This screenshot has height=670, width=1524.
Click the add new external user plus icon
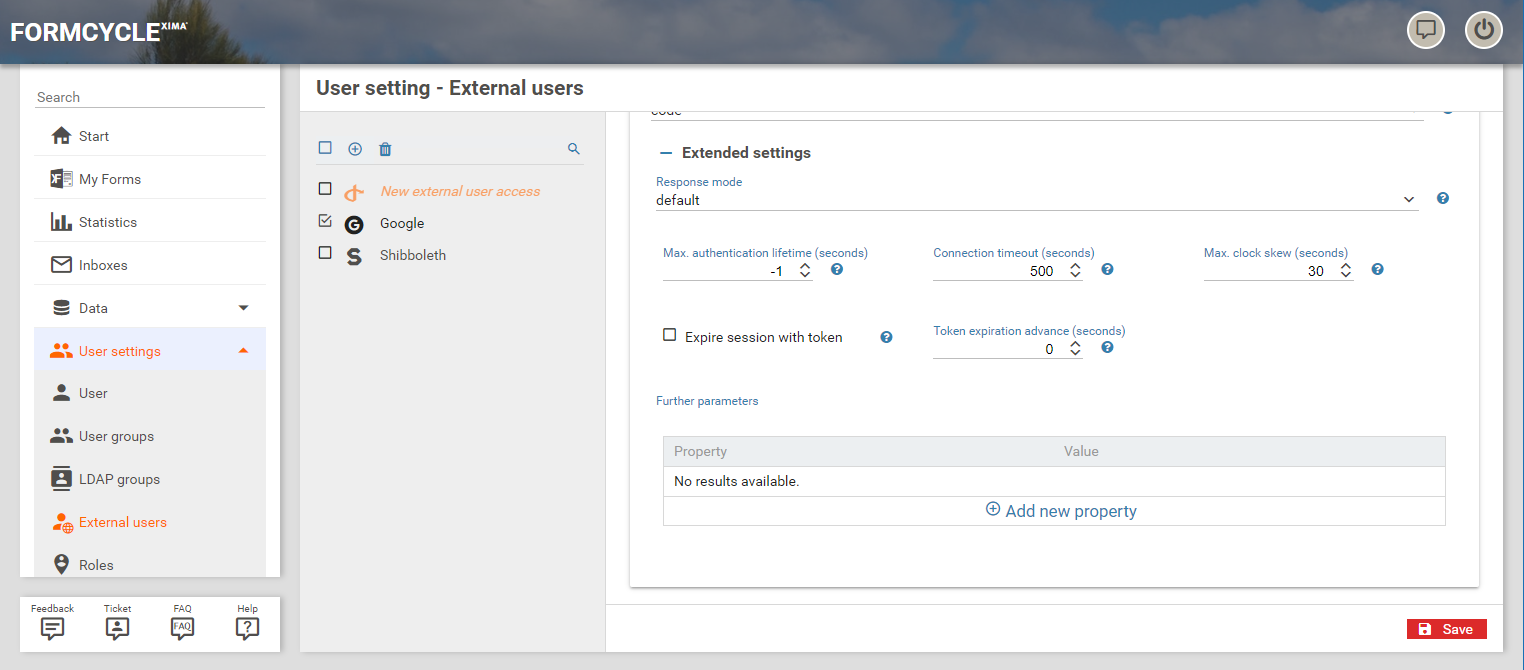pyautogui.click(x=355, y=149)
